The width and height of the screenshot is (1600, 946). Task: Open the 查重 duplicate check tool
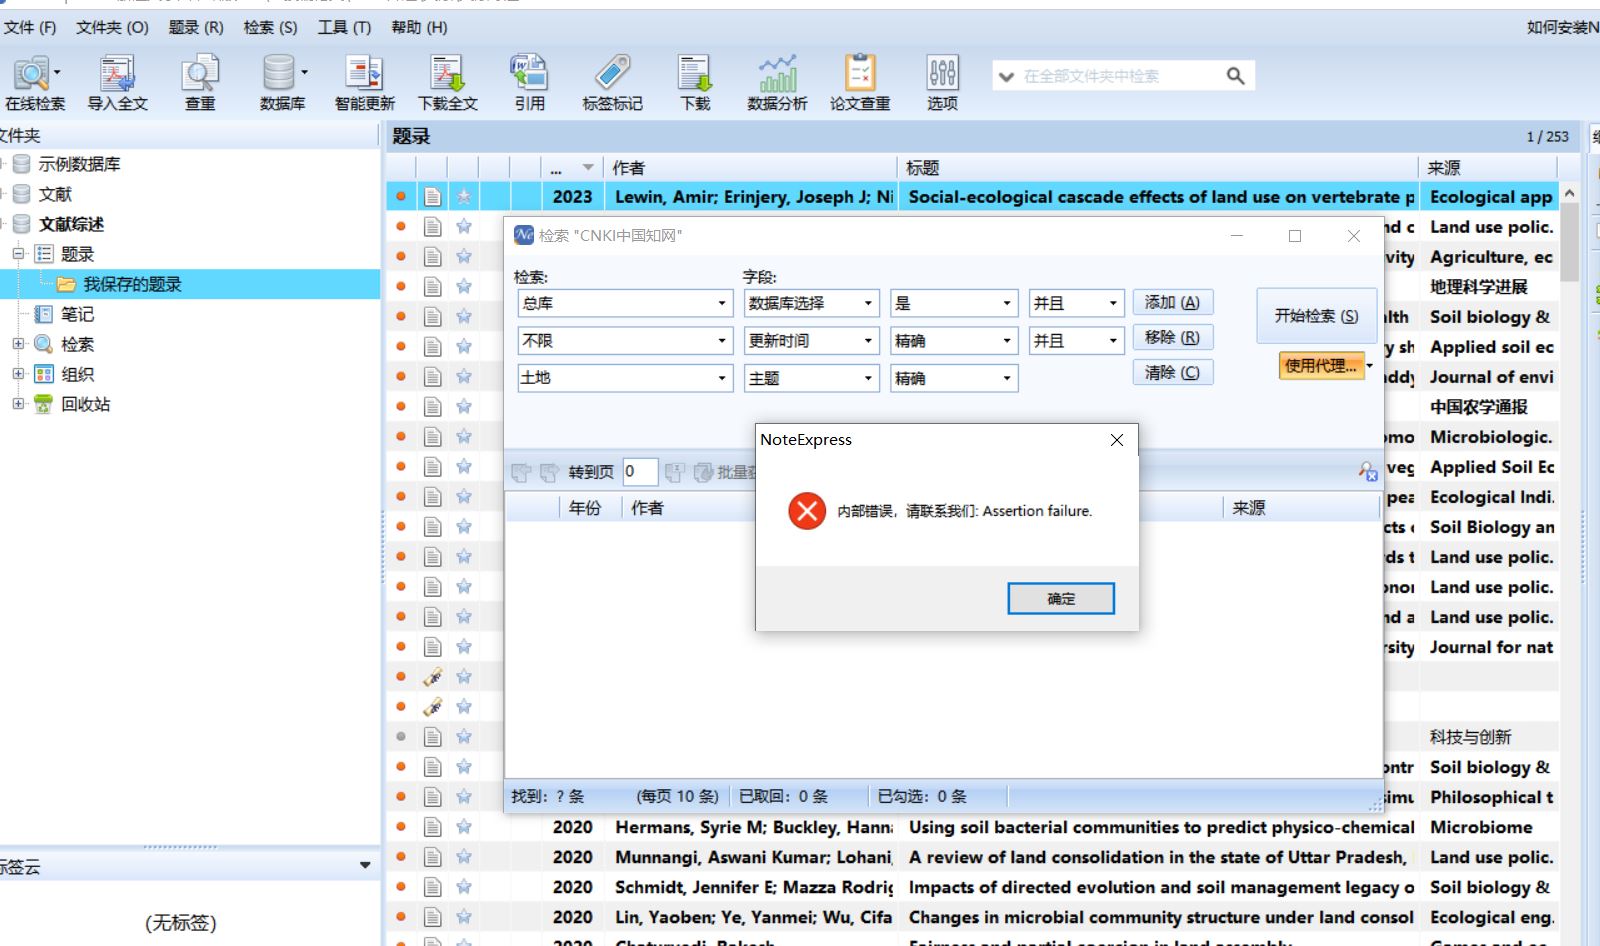point(200,82)
